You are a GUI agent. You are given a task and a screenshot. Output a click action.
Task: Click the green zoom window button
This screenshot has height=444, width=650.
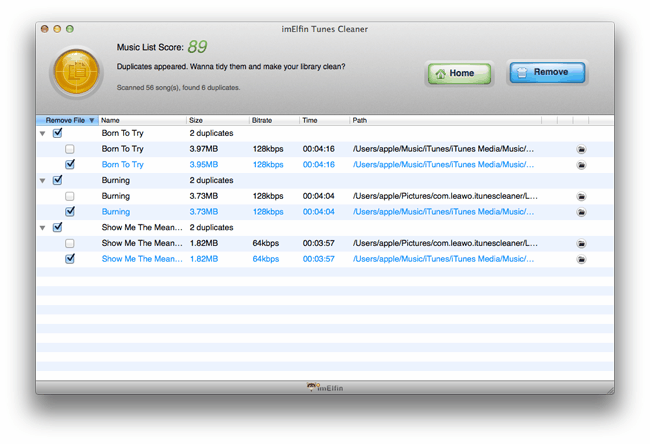click(70, 29)
